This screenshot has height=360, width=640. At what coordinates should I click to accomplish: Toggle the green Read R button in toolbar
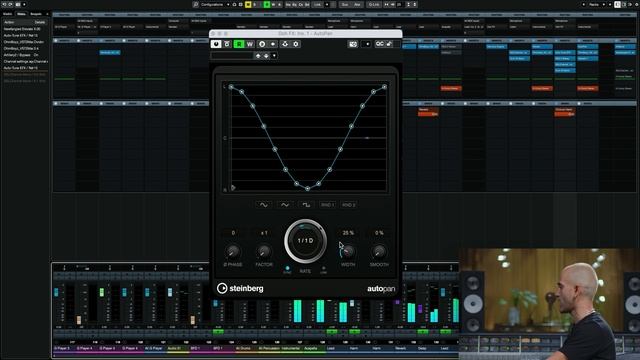(267, 4)
